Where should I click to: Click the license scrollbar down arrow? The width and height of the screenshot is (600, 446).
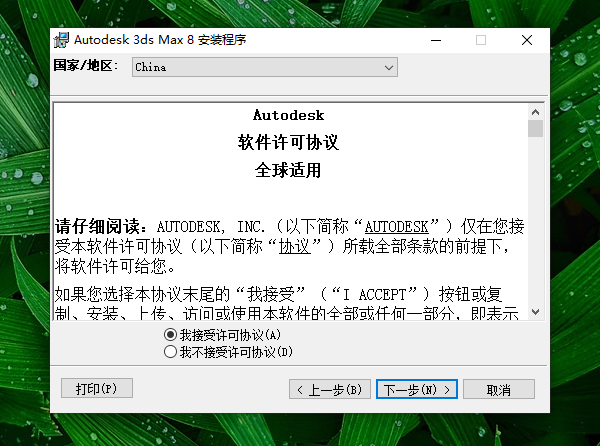pyautogui.click(x=535, y=312)
